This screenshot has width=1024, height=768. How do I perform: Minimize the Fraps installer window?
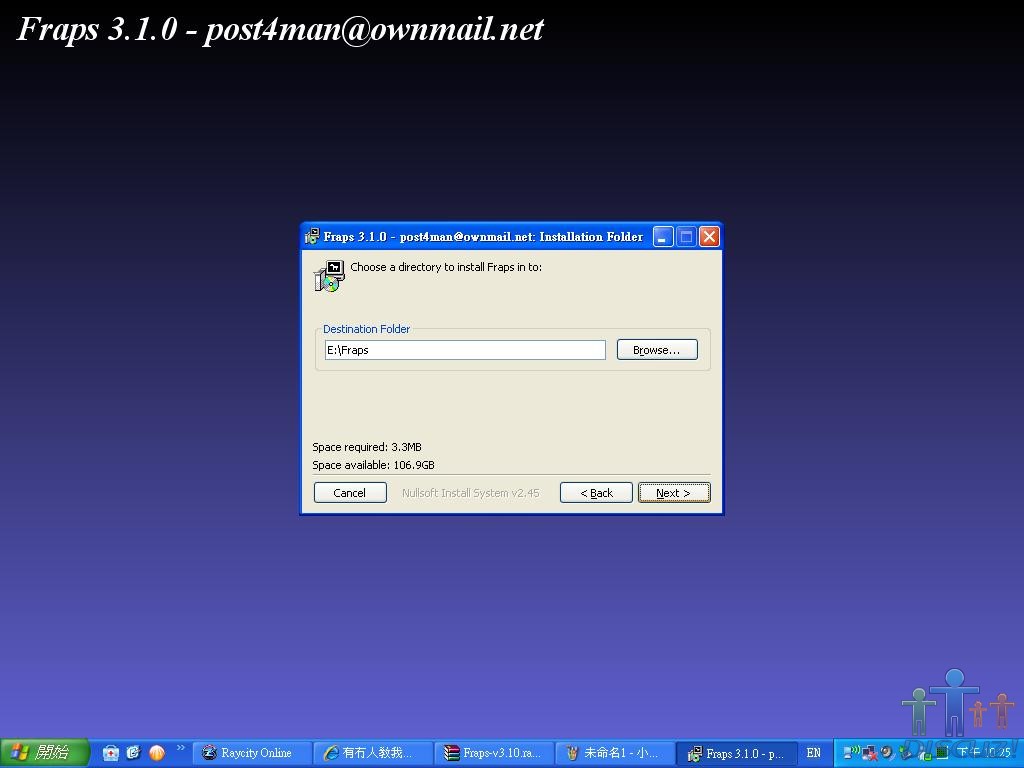coord(662,236)
